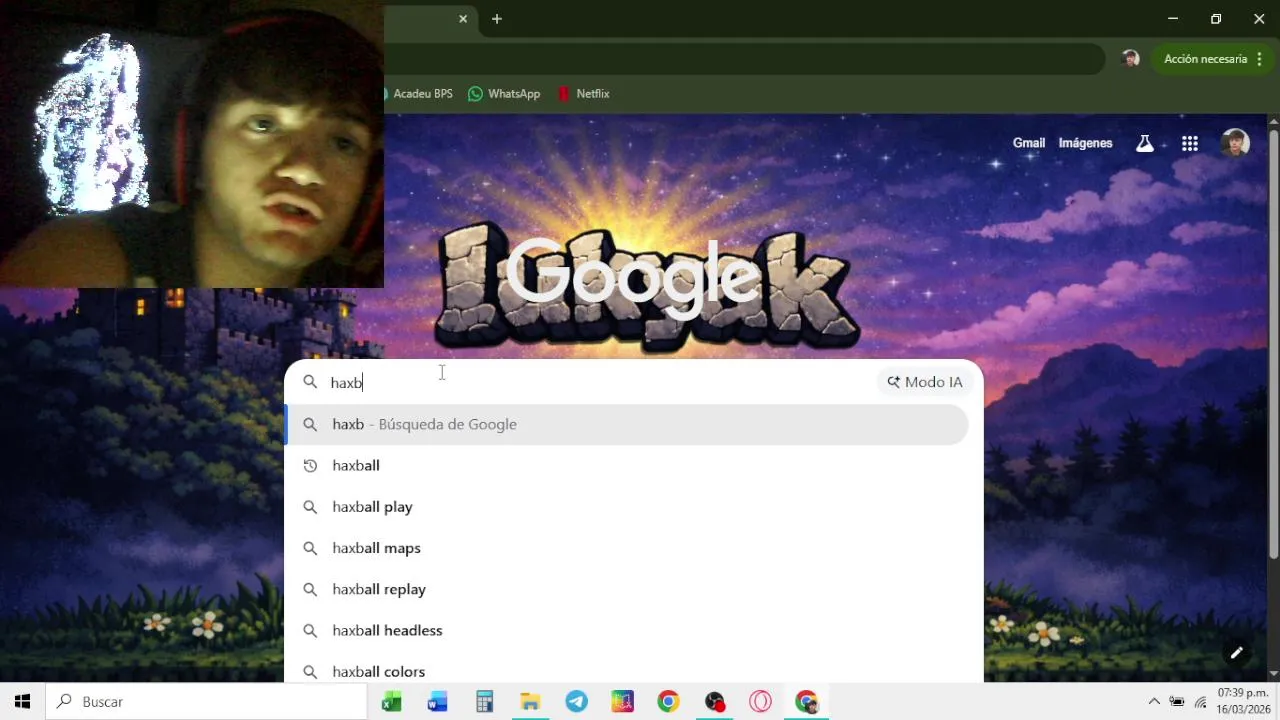Open the Google apps grid icon
The height and width of the screenshot is (720, 1280).
1190,143
